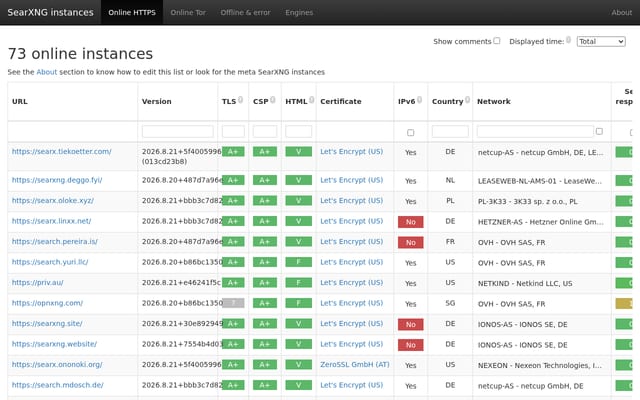
Task: Click the gray TLS ? badge for opnxng.com
Action: [233, 303]
